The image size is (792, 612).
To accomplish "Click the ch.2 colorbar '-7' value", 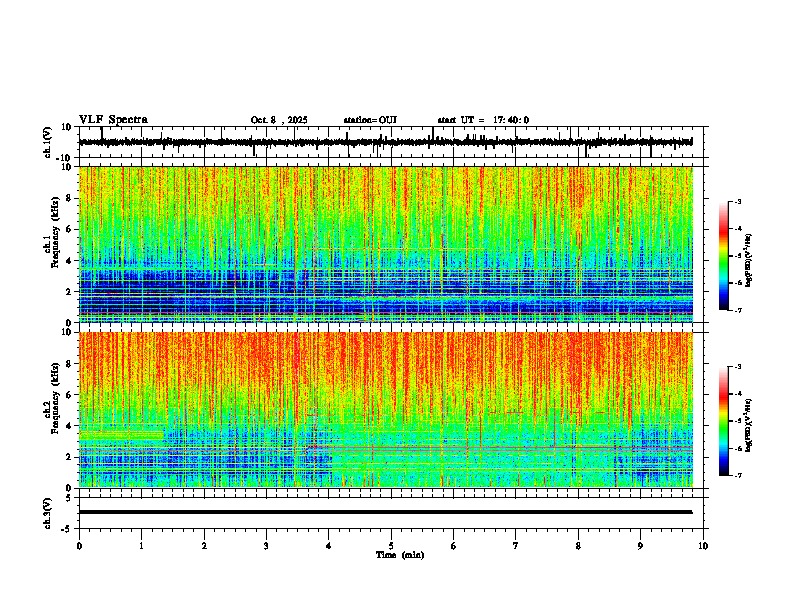I will [738, 475].
